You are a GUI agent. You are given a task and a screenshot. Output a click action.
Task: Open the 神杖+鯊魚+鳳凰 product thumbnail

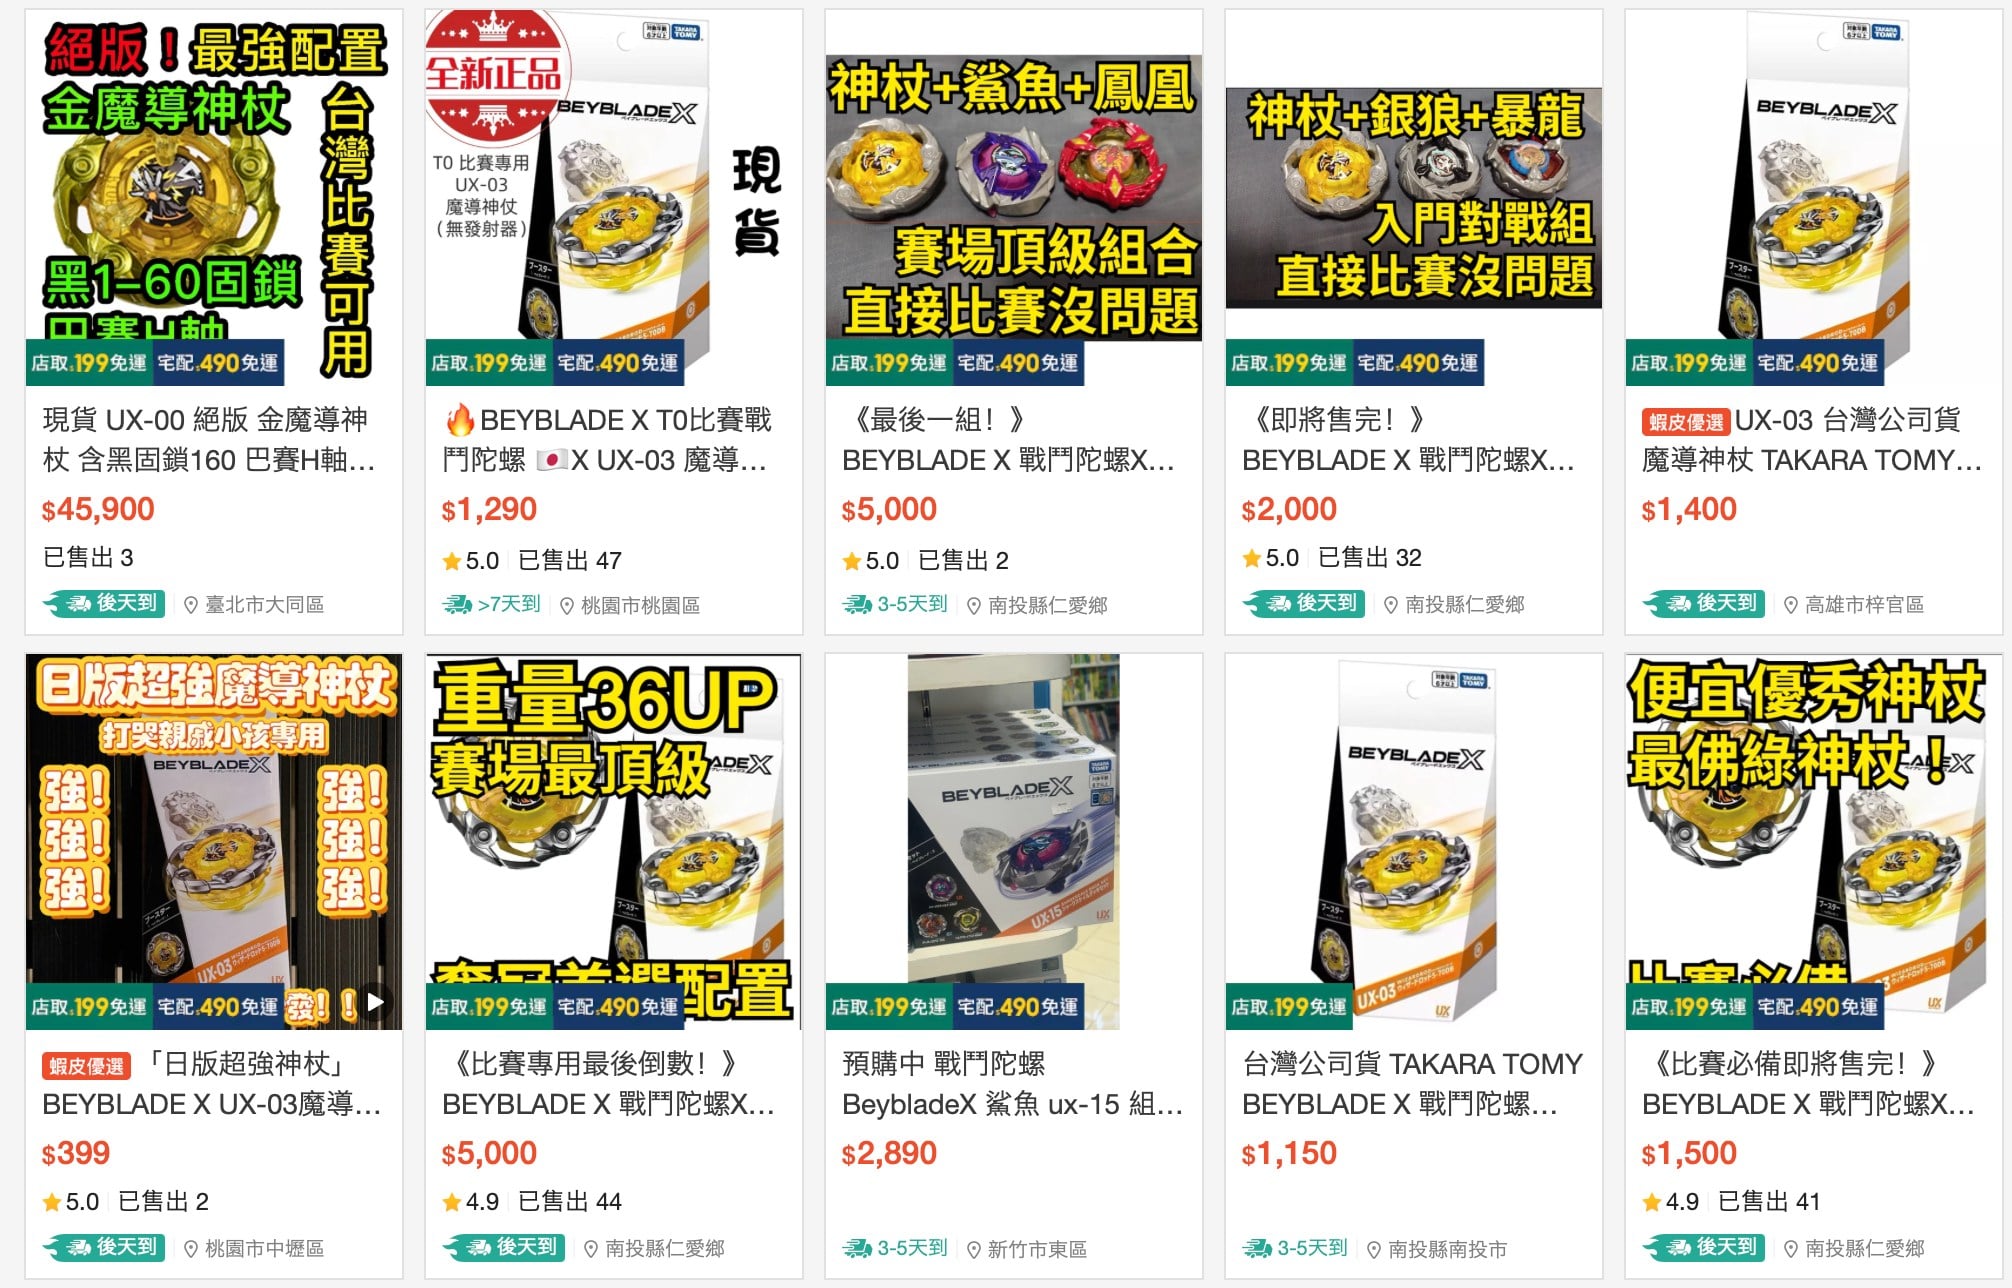1014,197
